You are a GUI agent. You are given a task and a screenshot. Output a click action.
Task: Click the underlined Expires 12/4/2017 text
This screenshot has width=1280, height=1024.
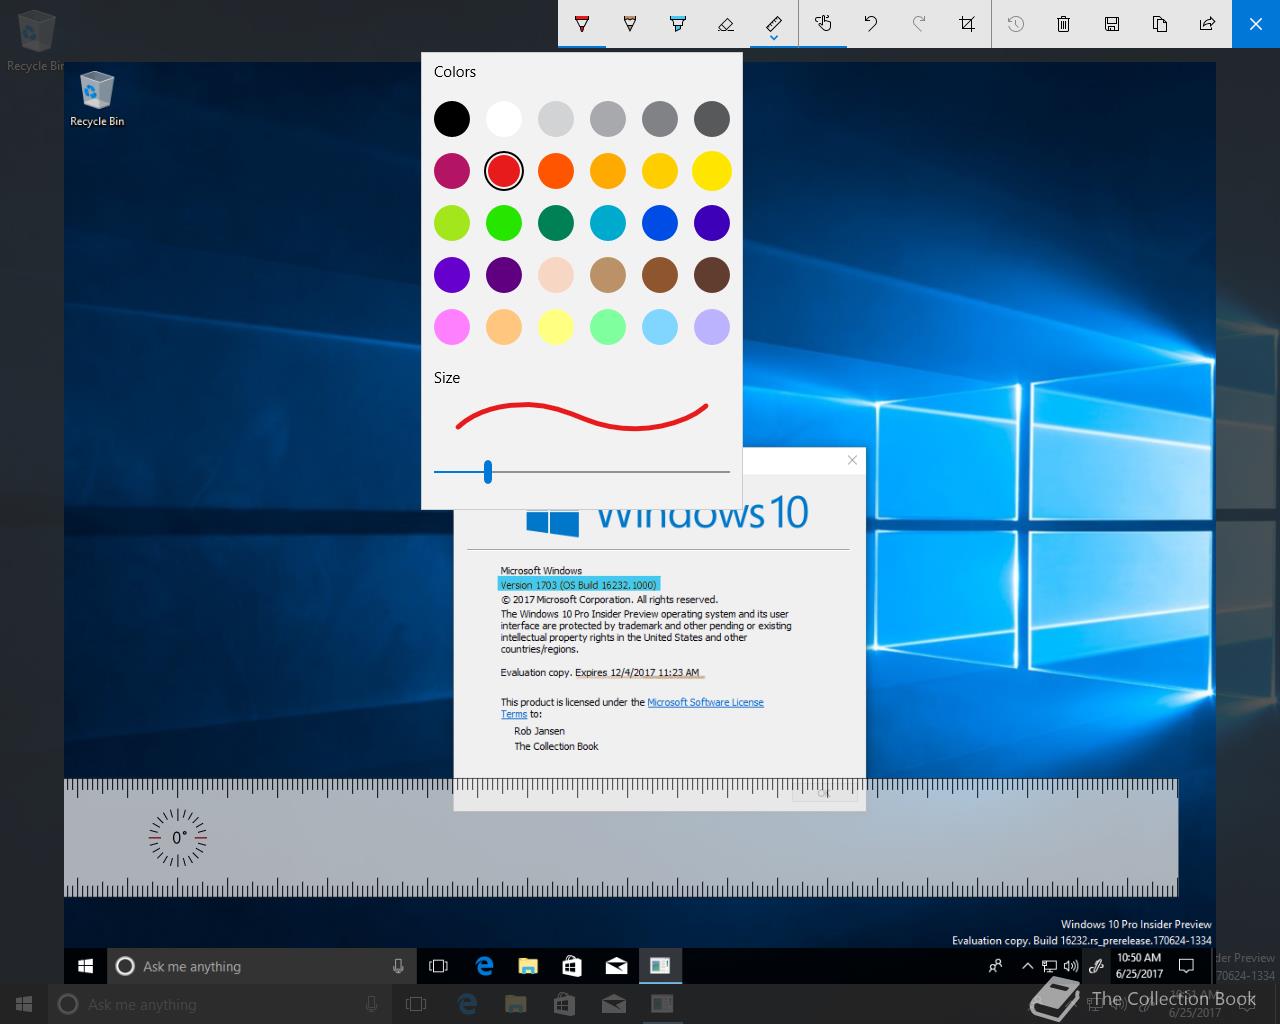pyautogui.click(x=637, y=673)
